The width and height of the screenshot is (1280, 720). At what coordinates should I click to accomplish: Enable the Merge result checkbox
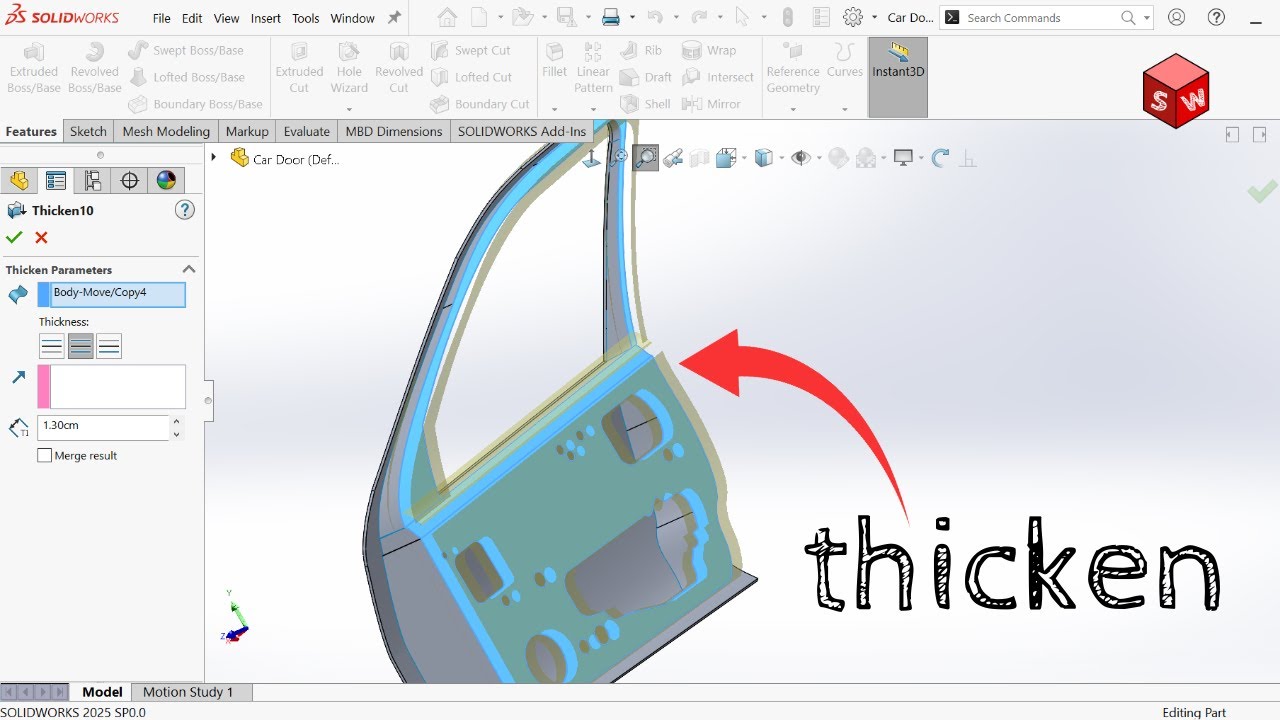coord(44,455)
